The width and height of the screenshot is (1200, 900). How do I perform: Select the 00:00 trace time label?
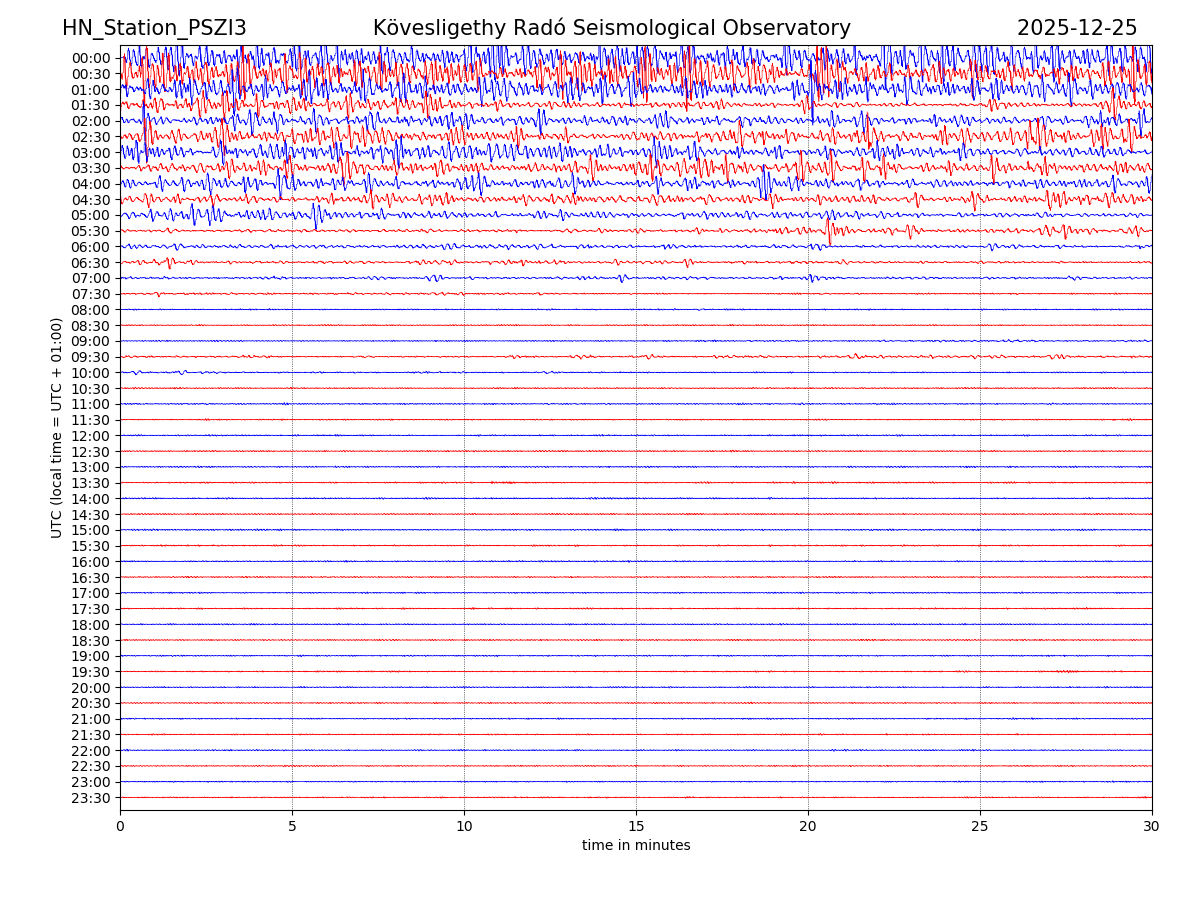(x=91, y=58)
